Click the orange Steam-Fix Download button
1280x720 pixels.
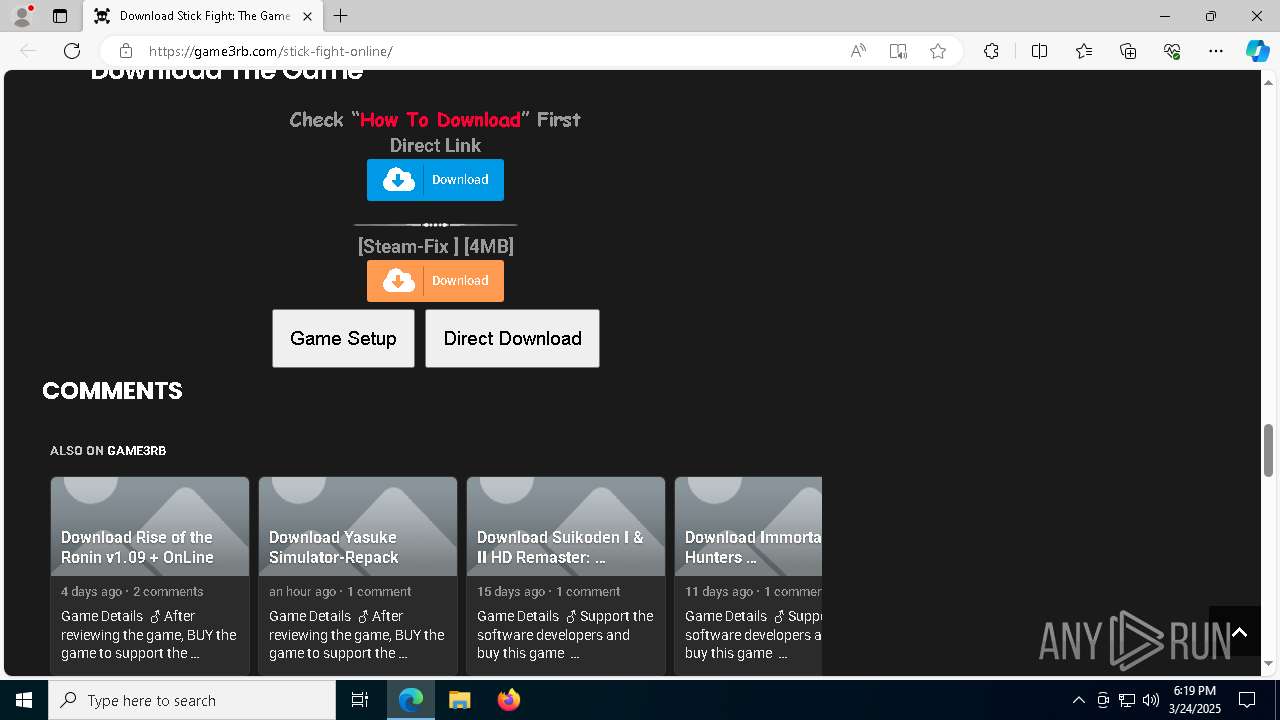tap(435, 281)
